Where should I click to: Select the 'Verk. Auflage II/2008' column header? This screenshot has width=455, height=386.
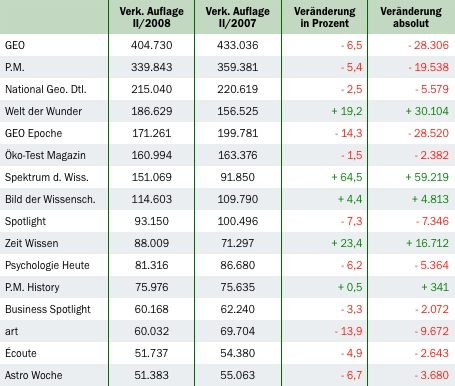pyautogui.click(x=152, y=17)
